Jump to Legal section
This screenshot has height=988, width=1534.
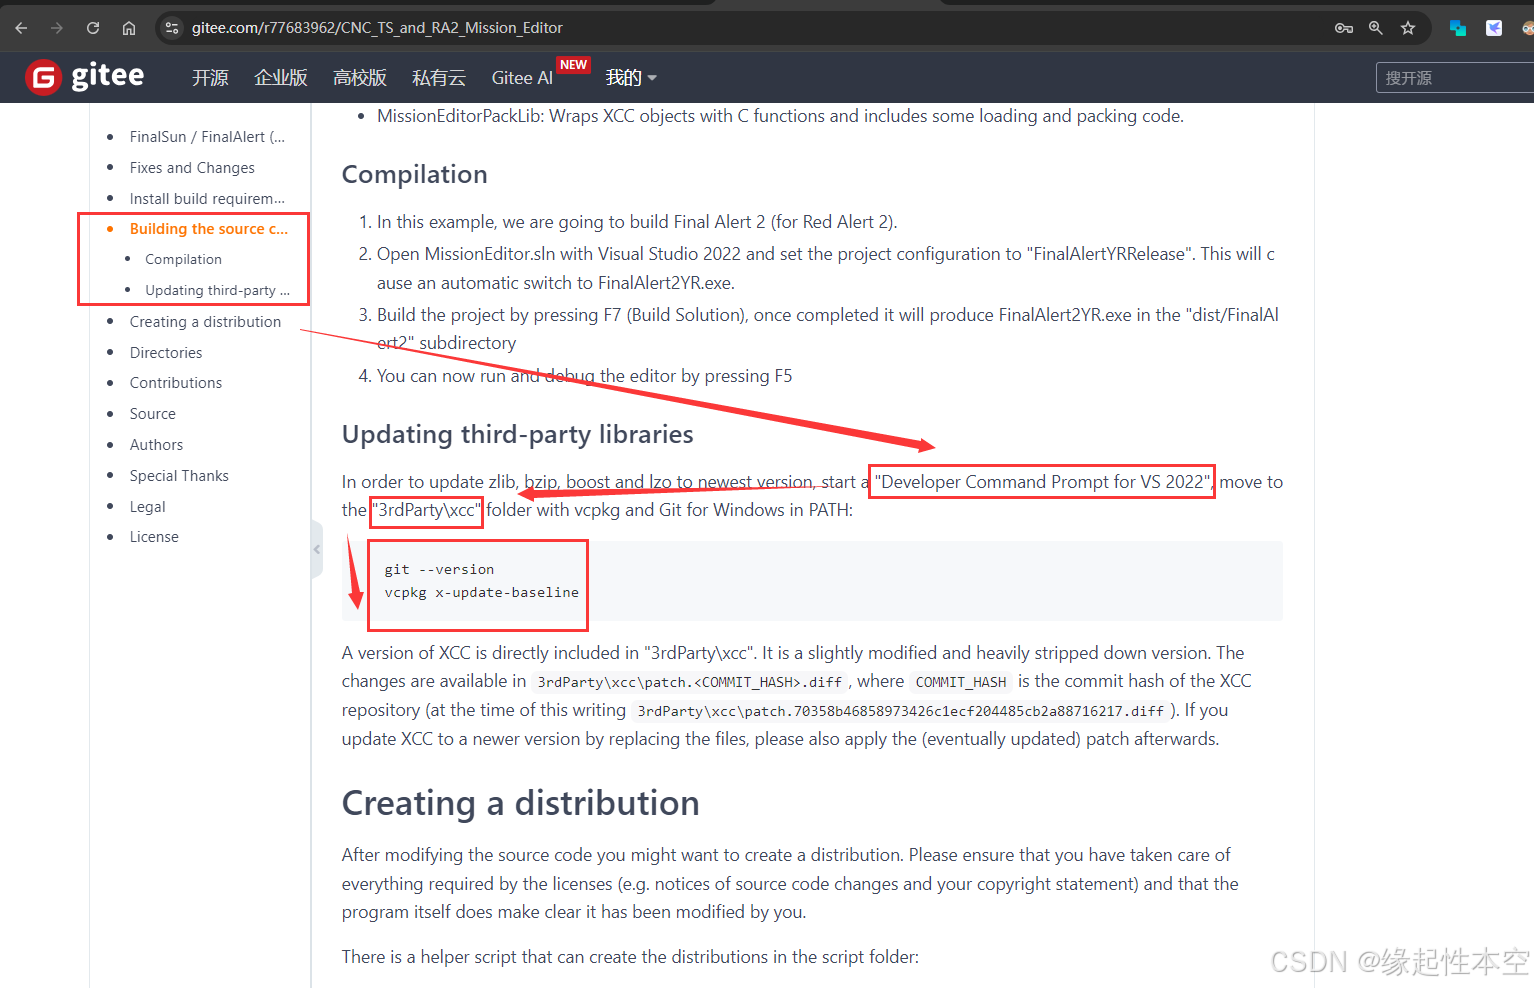pos(147,507)
